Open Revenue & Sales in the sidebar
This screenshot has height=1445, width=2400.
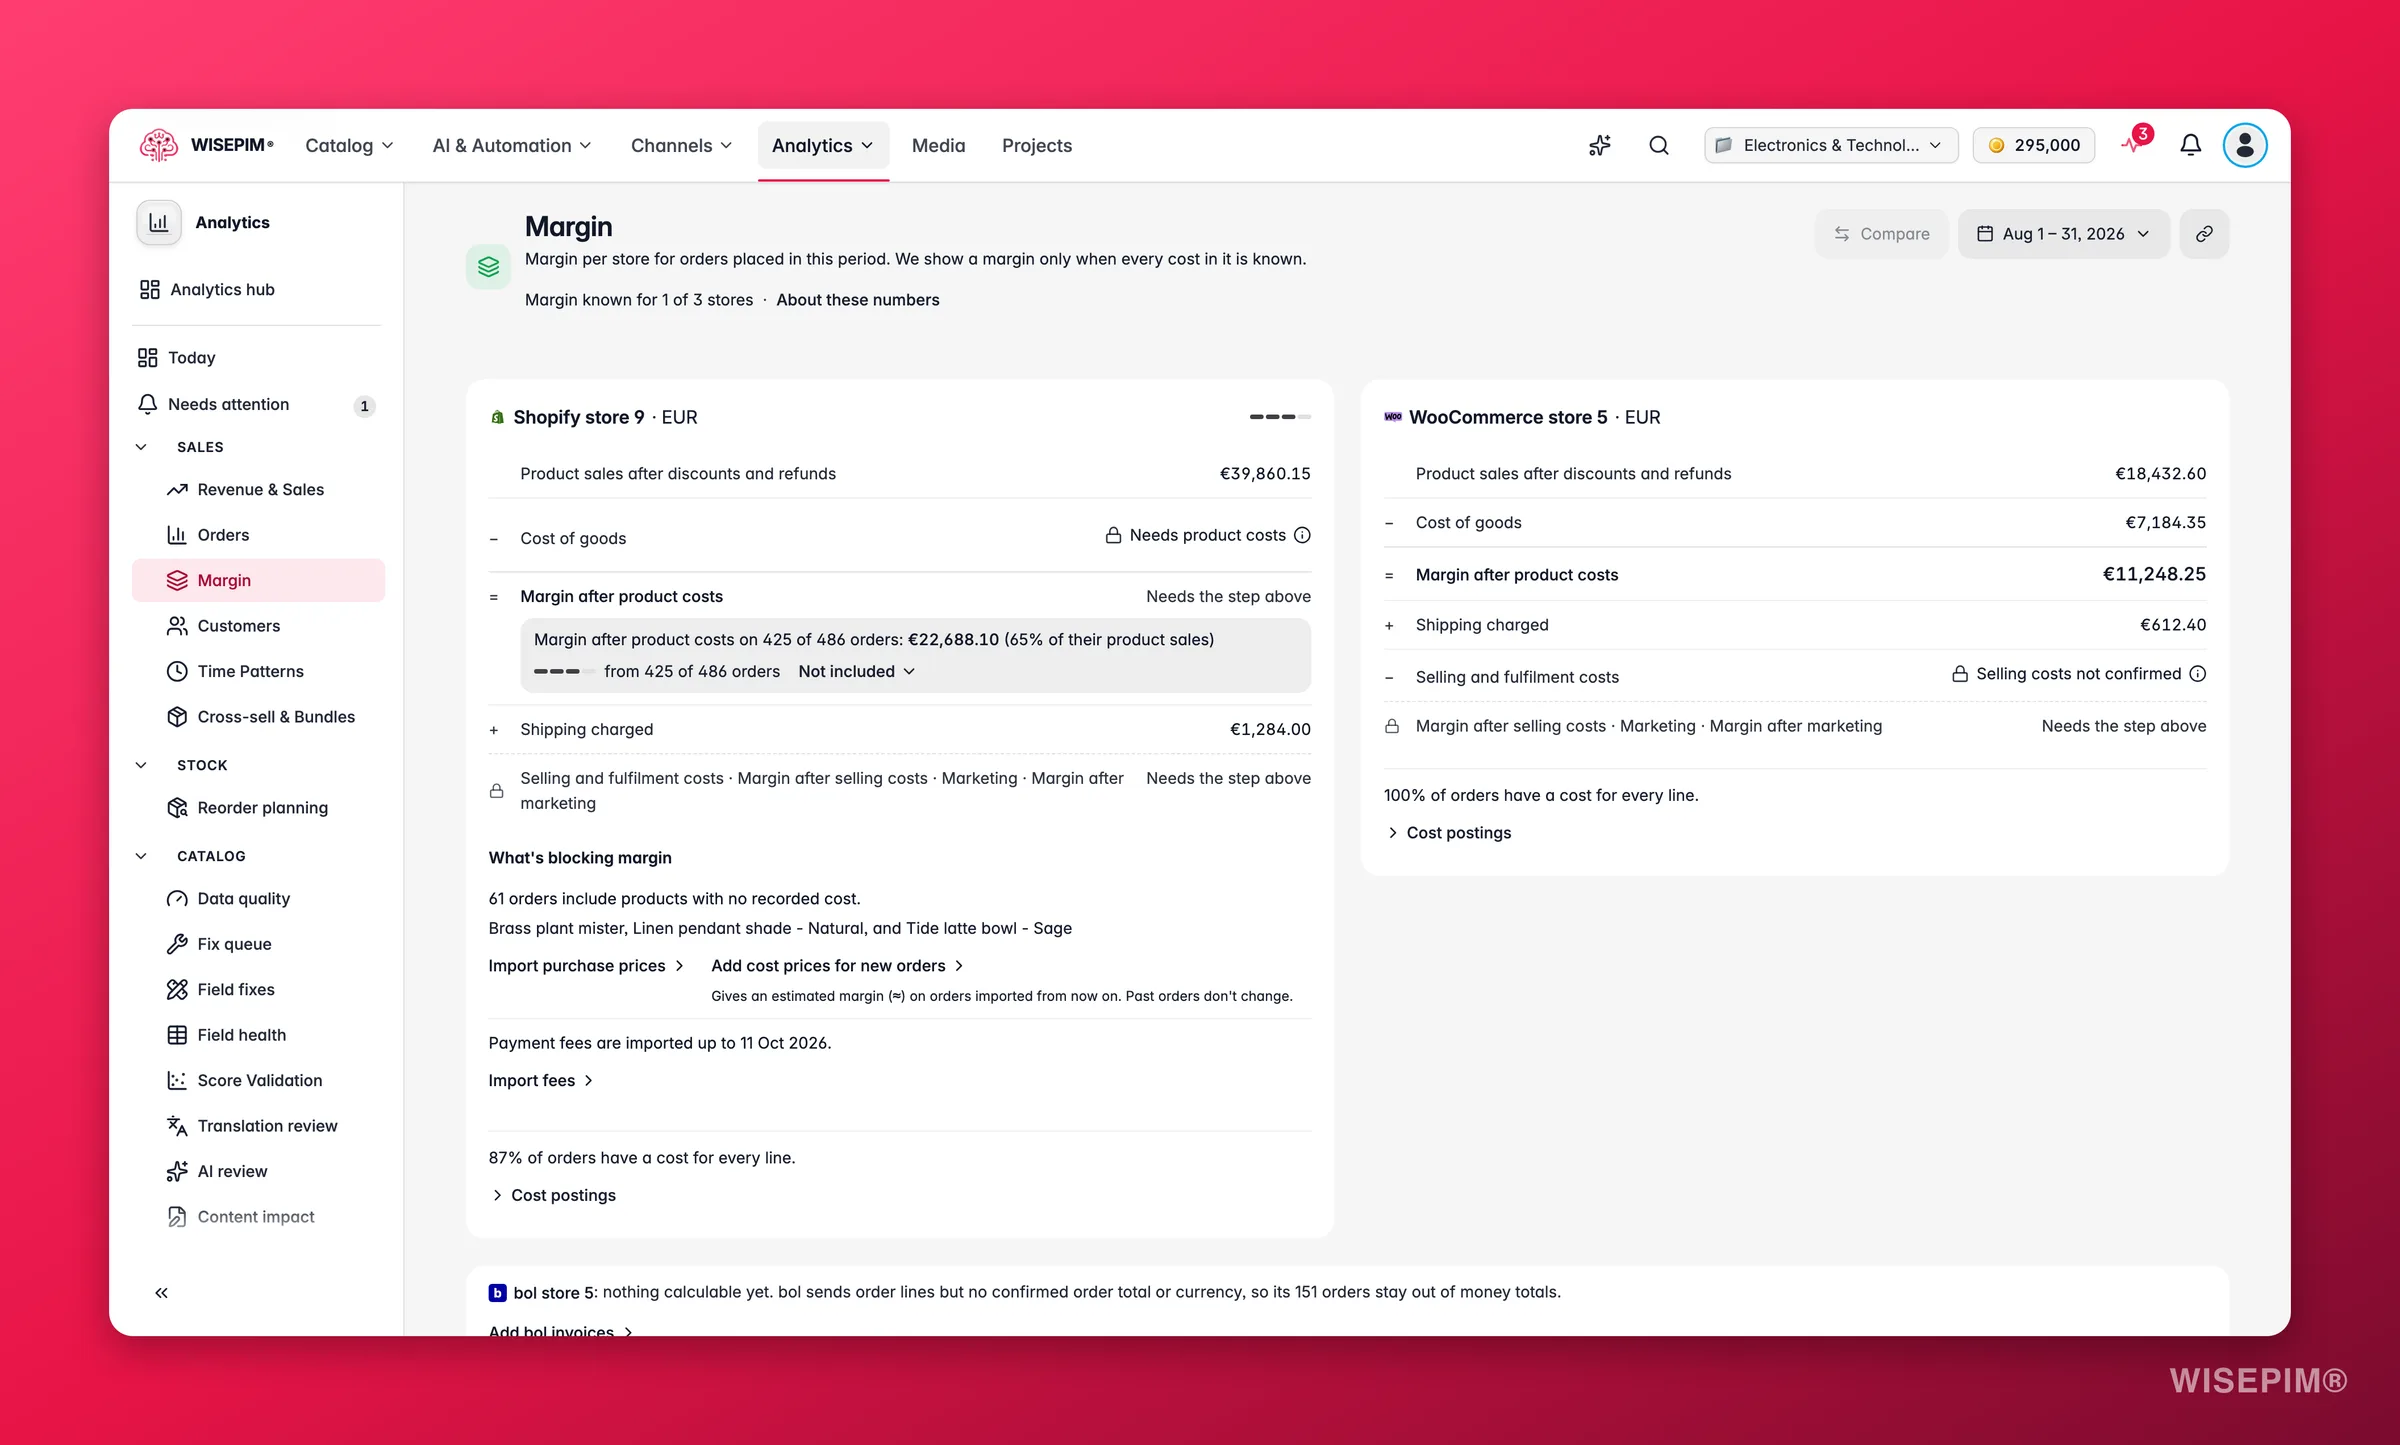258,490
